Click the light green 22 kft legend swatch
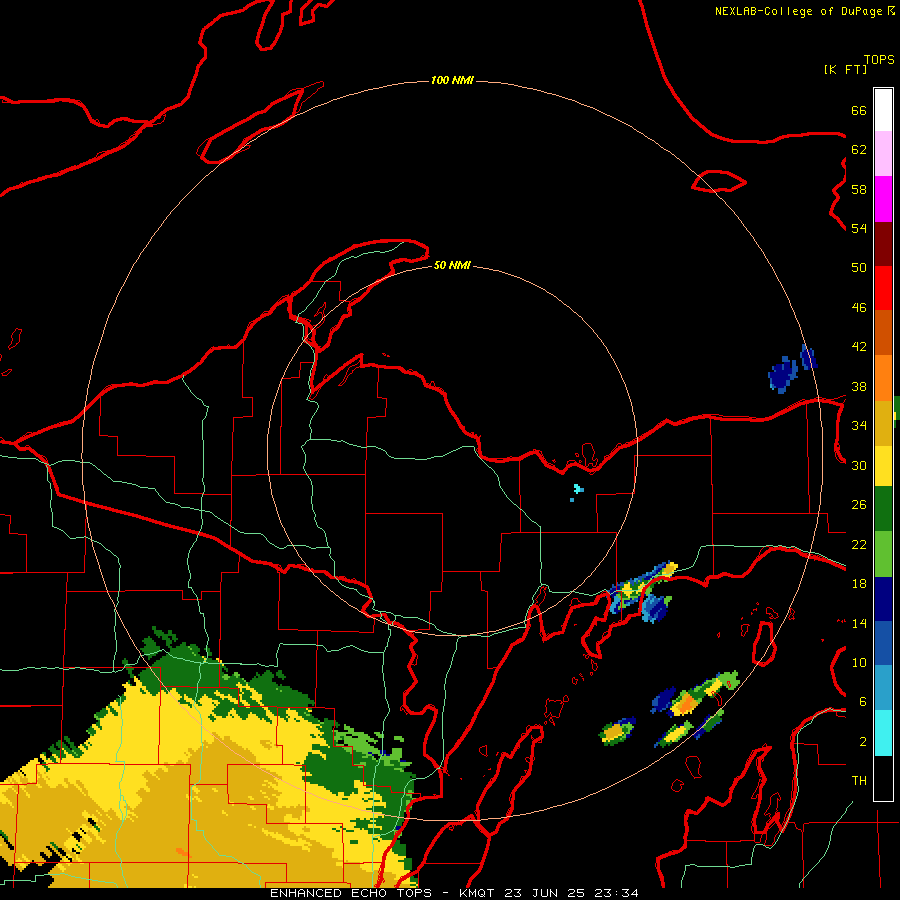The width and height of the screenshot is (900, 900). 883,554
